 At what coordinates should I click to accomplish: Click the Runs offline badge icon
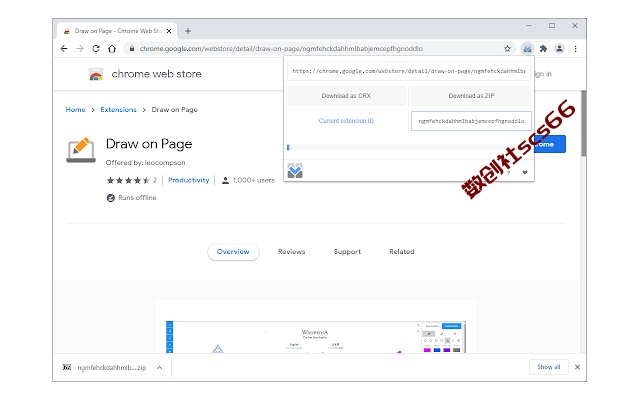(x=111, y=198)
